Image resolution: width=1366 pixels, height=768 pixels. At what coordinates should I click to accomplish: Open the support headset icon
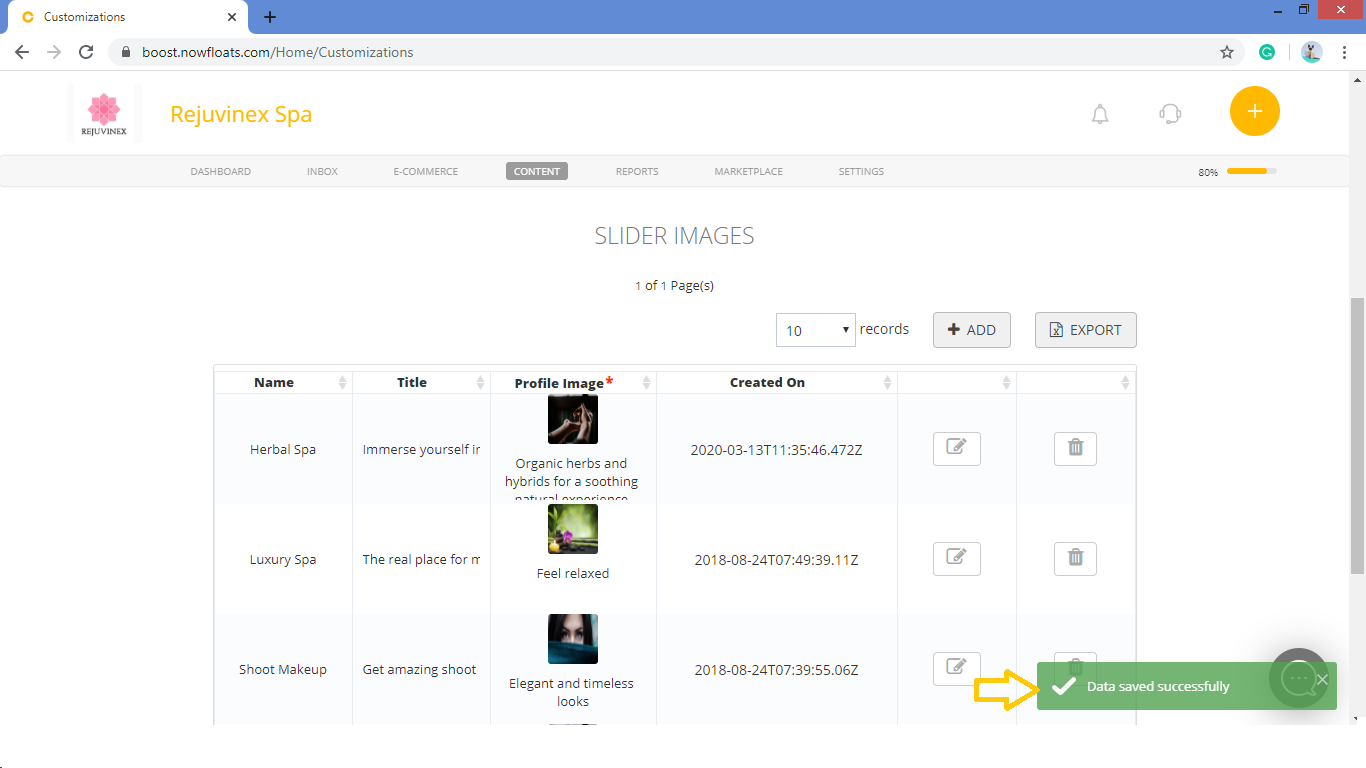click(1170, 114)
